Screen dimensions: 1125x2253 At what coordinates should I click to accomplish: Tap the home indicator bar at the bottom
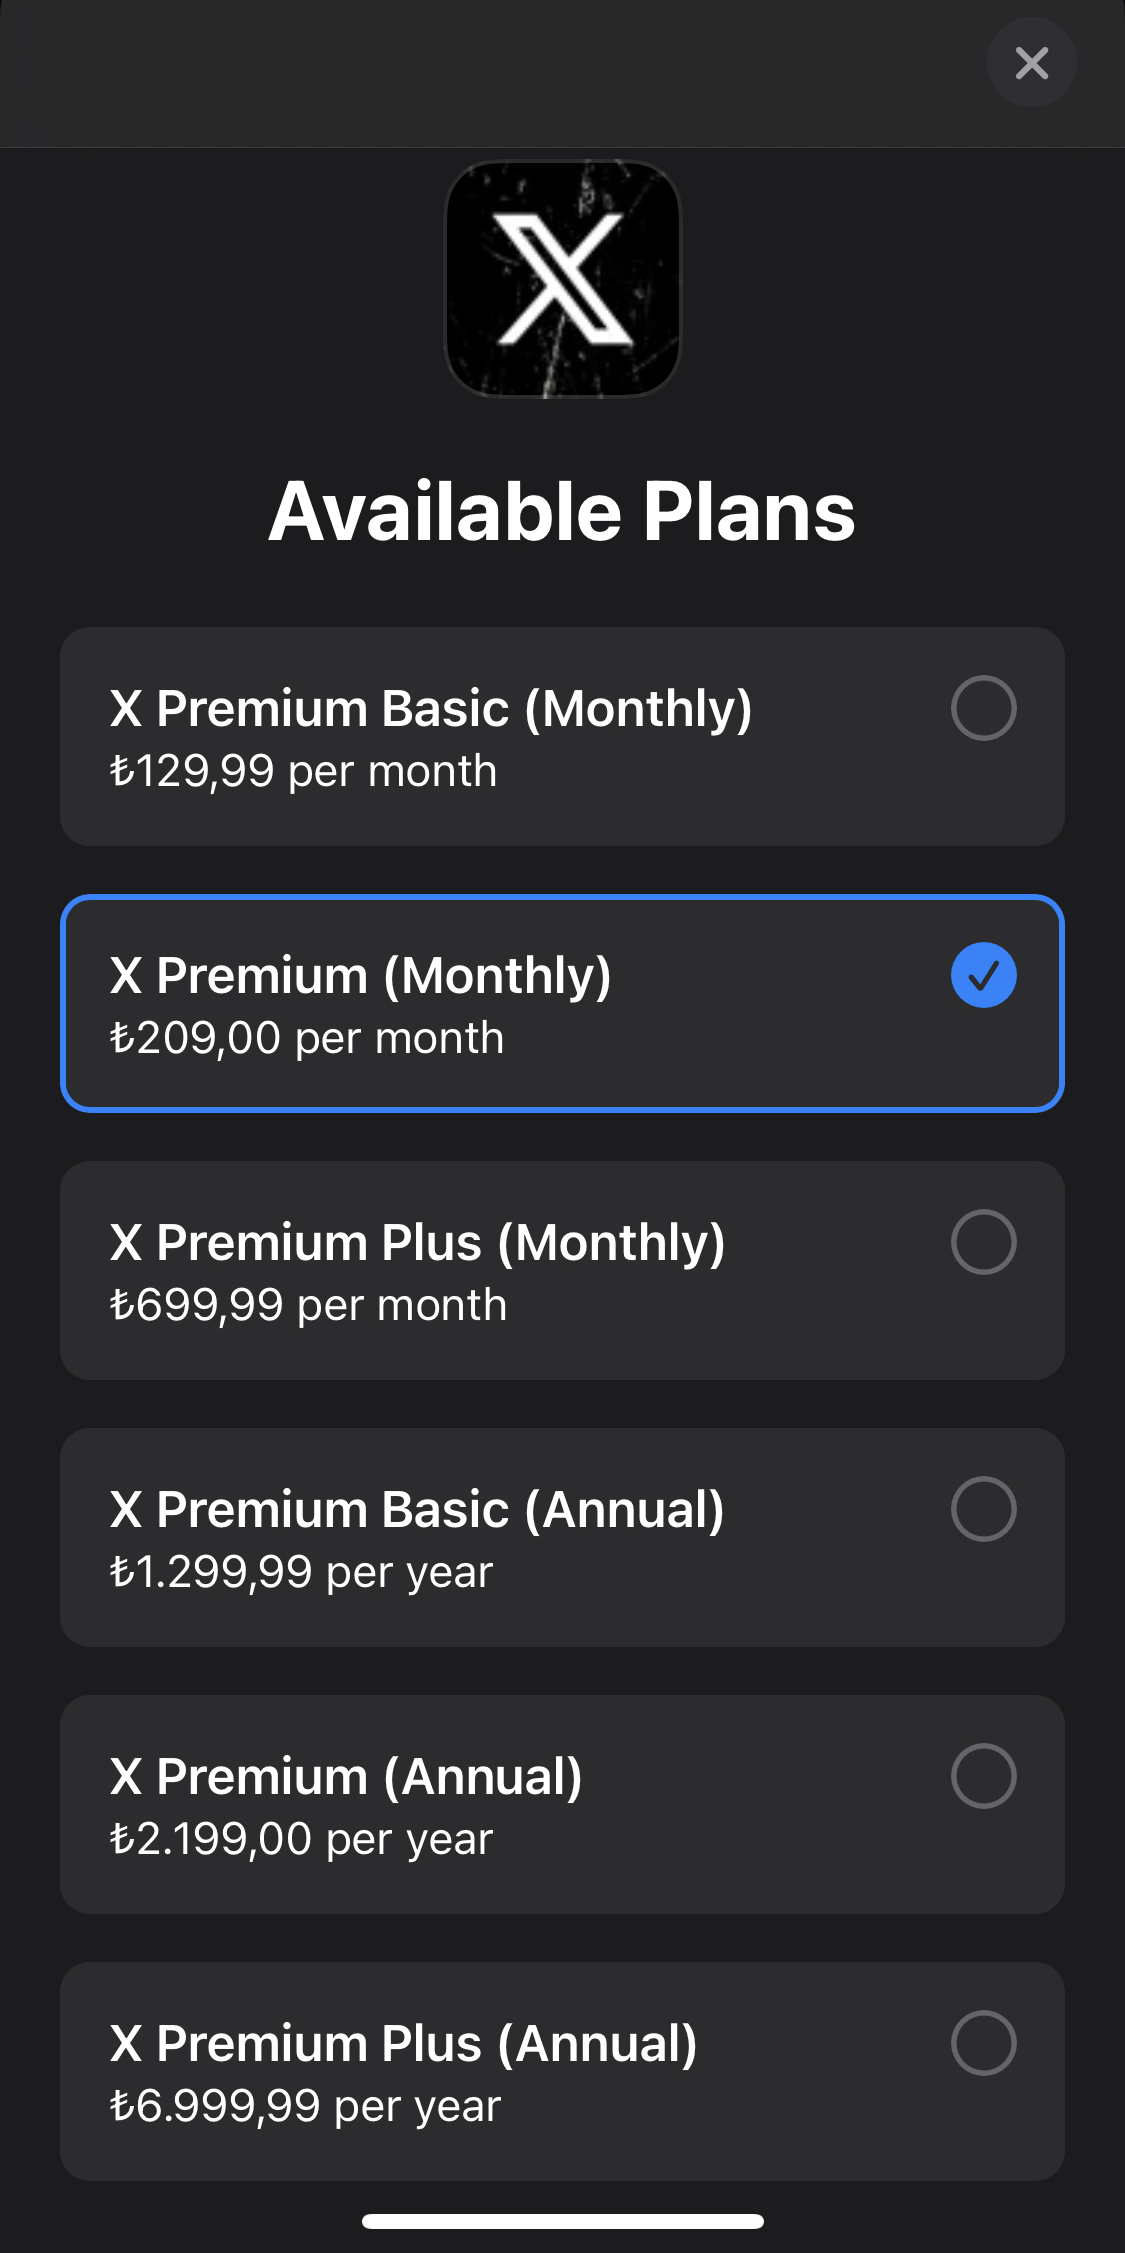[562, 2221]
